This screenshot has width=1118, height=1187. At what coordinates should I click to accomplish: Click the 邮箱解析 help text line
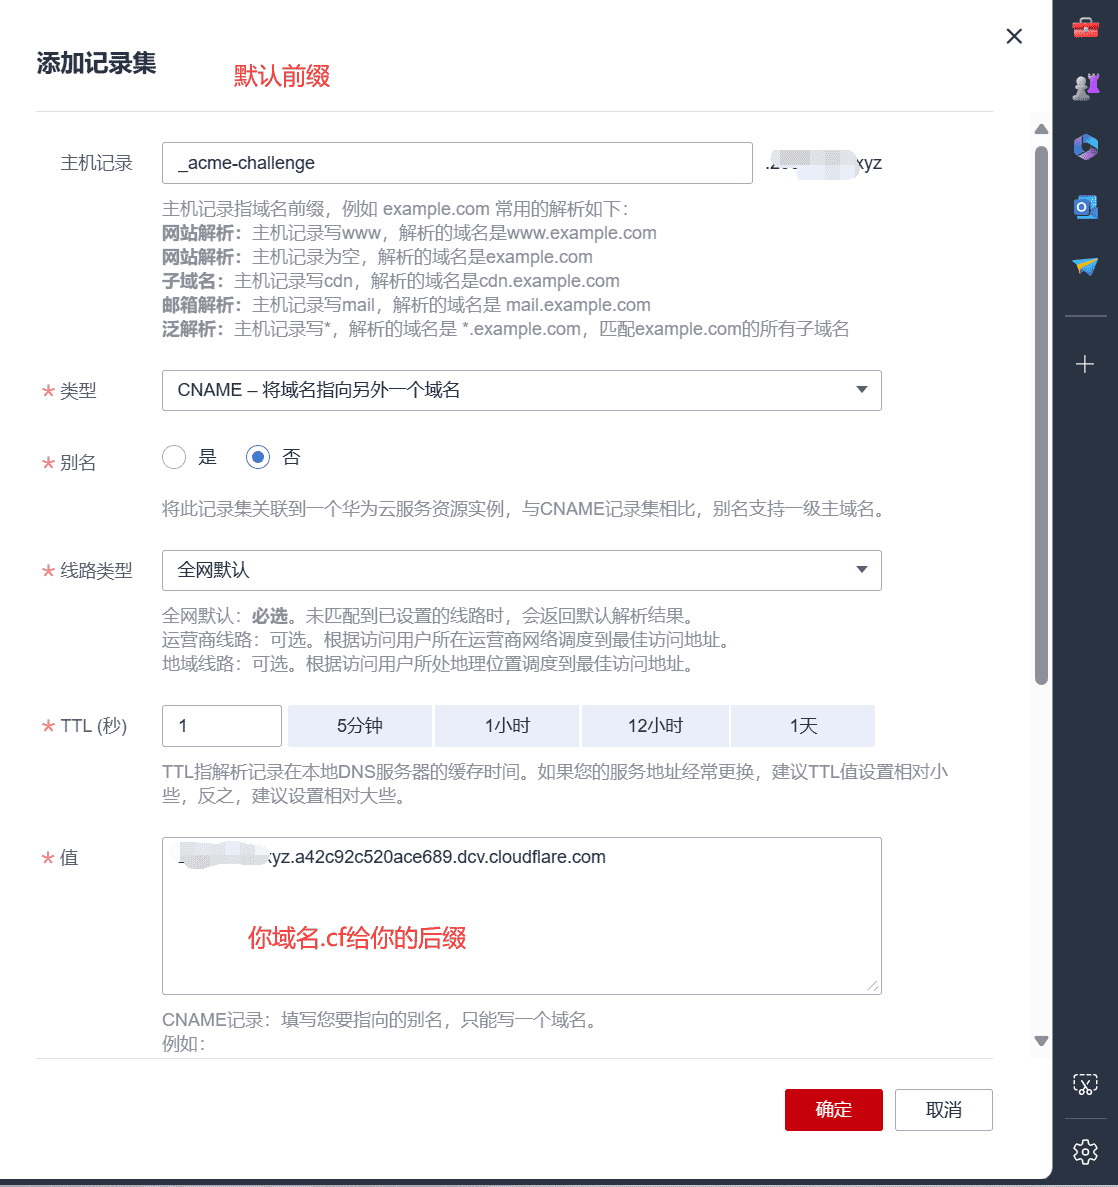click(406, 305)
